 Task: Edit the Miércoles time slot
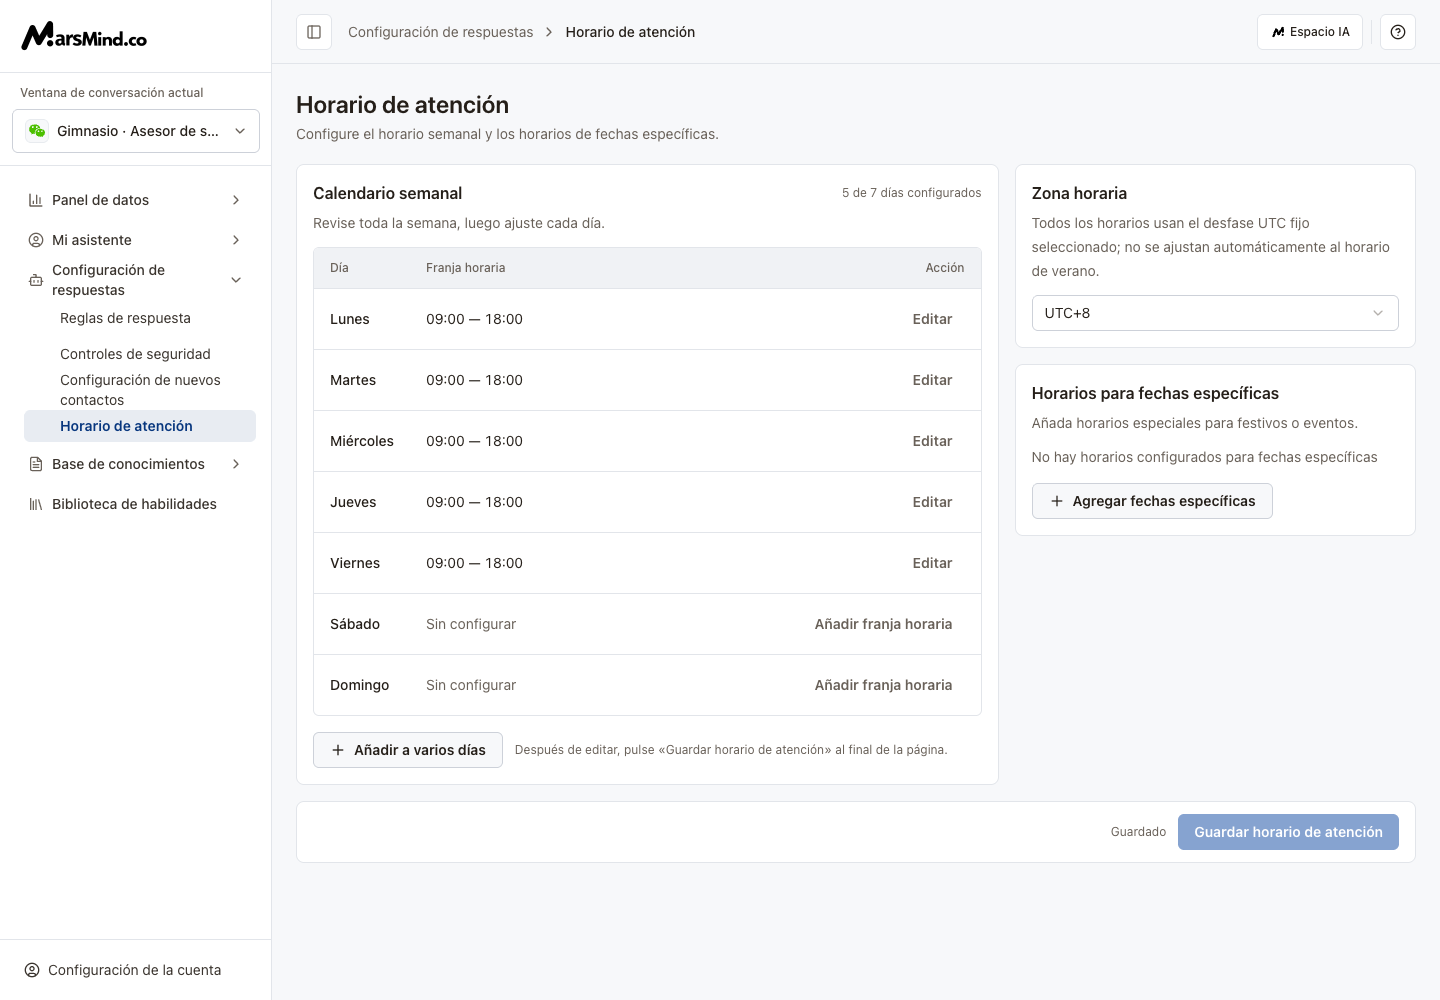tap(932, 441)
